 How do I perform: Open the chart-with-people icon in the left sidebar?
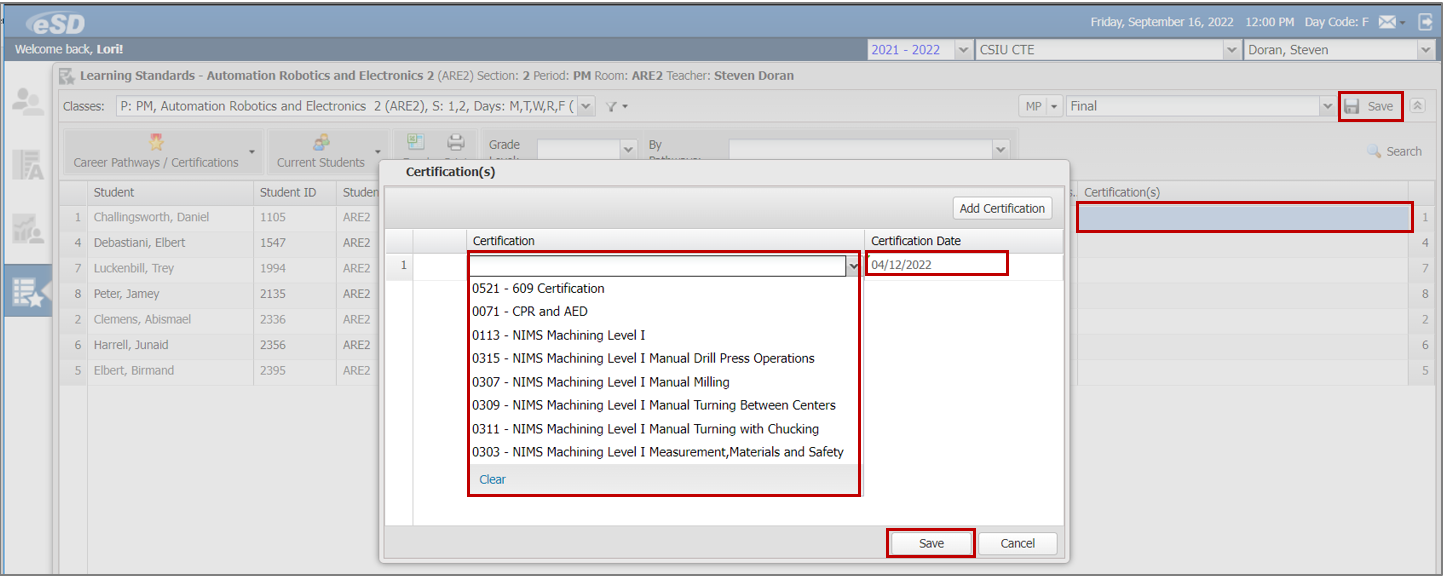[x=27, y=229]
